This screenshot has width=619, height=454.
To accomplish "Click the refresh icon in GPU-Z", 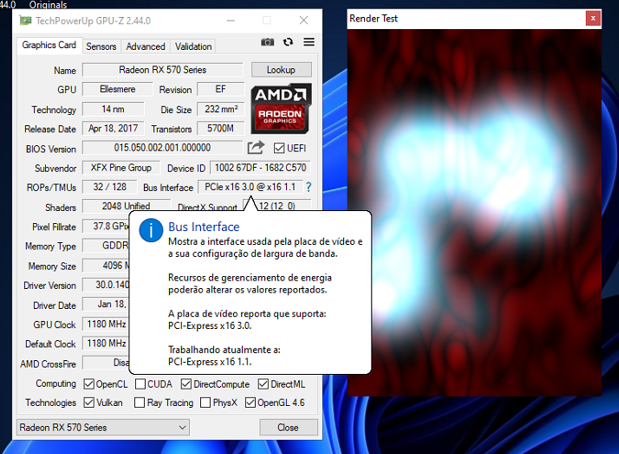I will (x=288, y=42).
